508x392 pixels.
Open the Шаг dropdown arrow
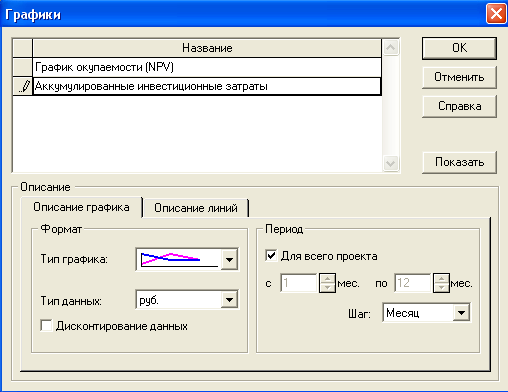[x=461, y=313]
